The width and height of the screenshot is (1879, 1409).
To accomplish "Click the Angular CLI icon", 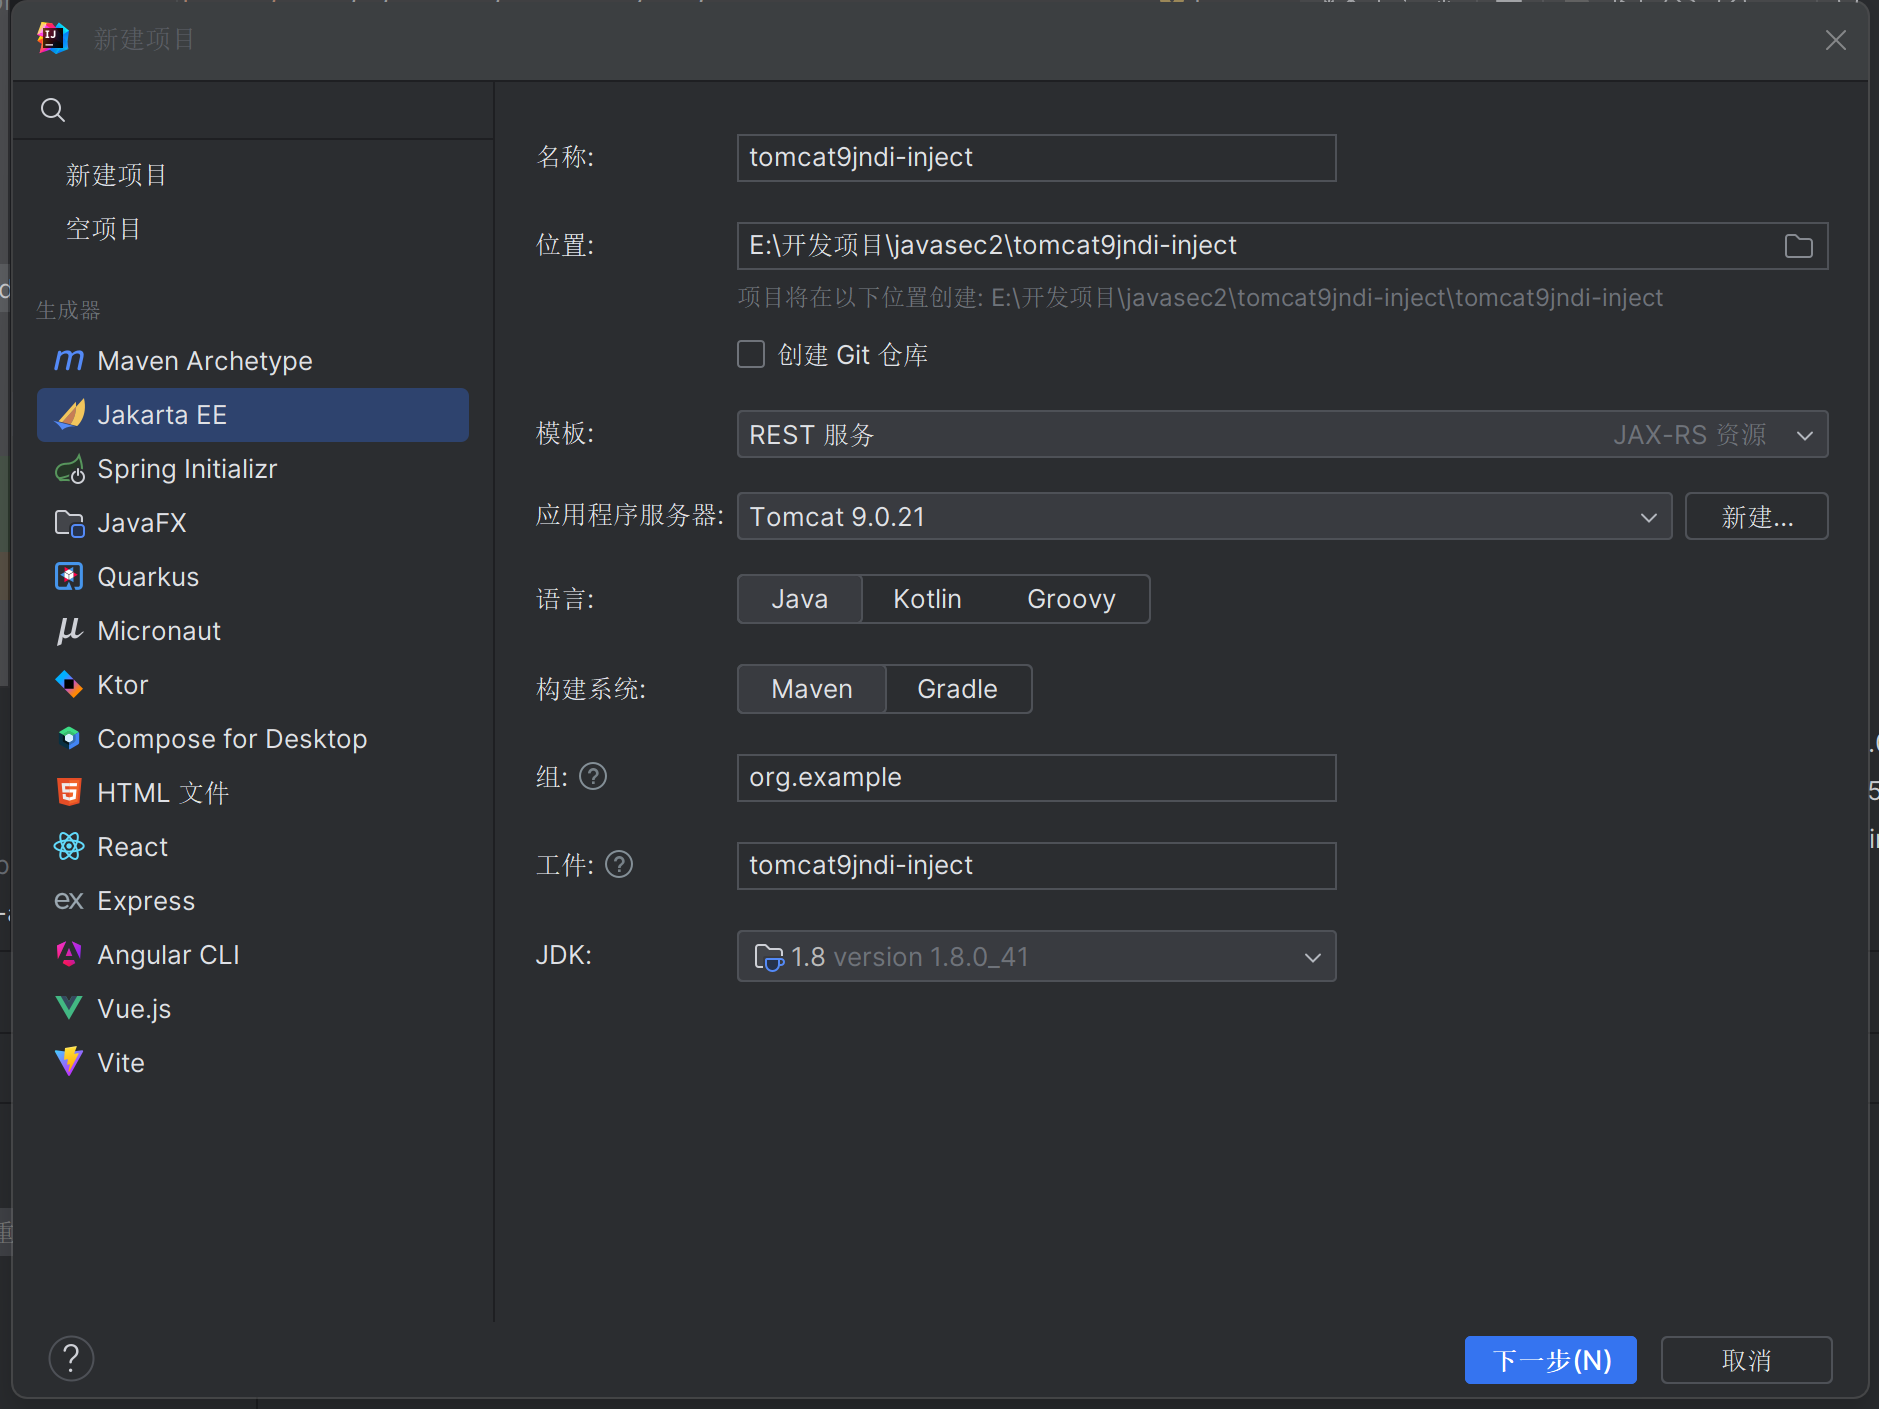I will pyautogui.click(x=69, y=955).
